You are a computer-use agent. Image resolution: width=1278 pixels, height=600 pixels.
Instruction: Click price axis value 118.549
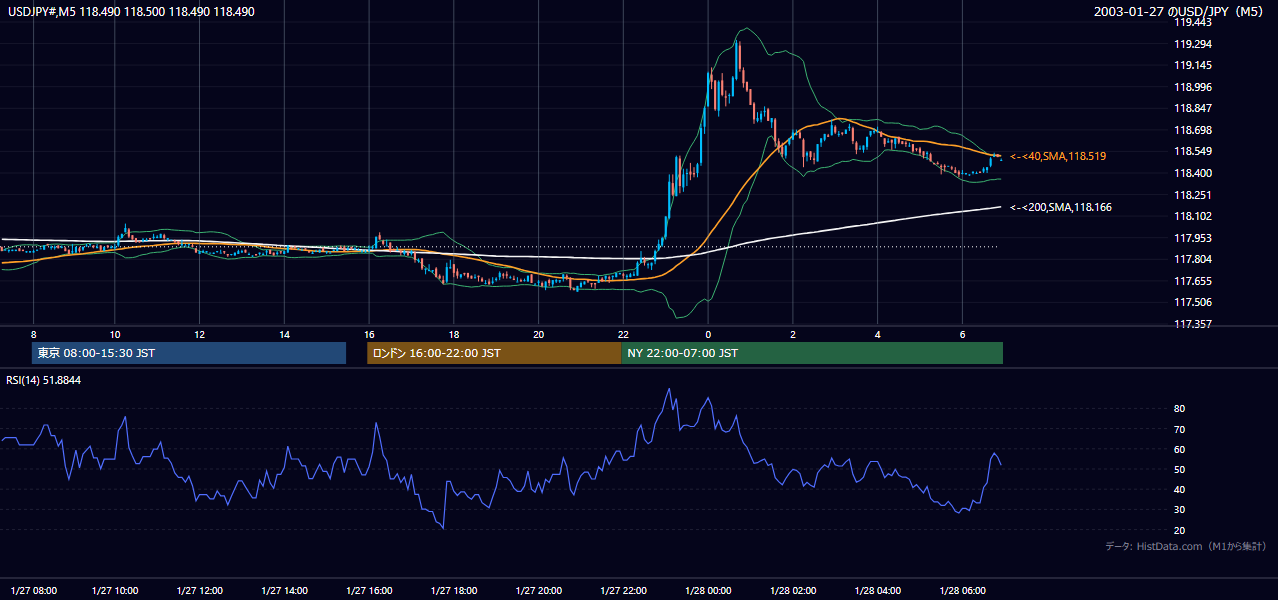[x=1194, y=152]
